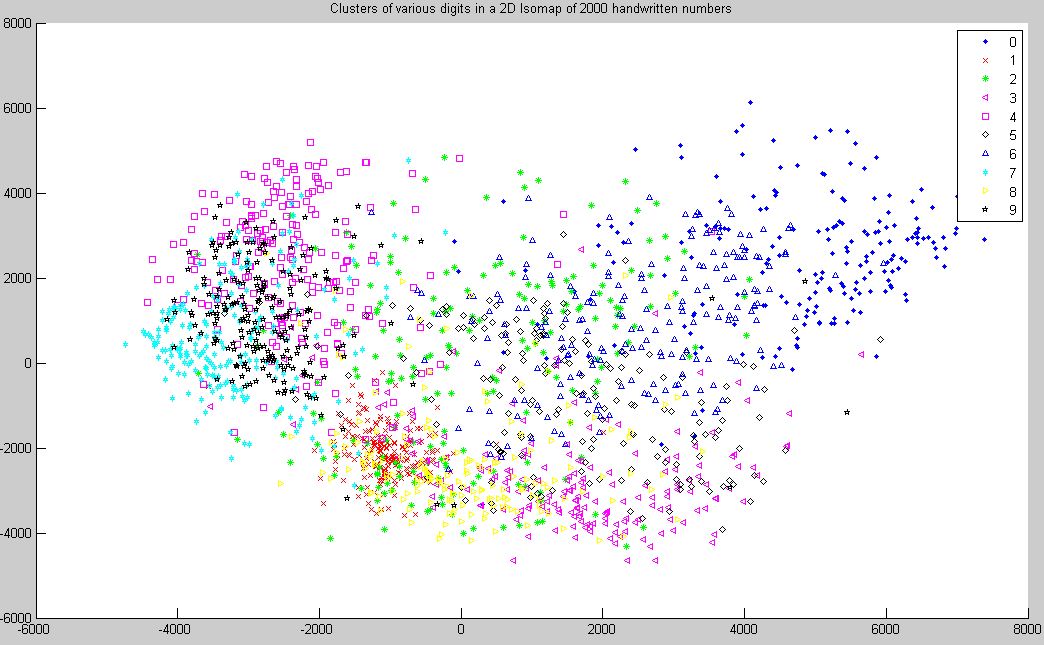Click the legend label "0"

(1013, 42)
